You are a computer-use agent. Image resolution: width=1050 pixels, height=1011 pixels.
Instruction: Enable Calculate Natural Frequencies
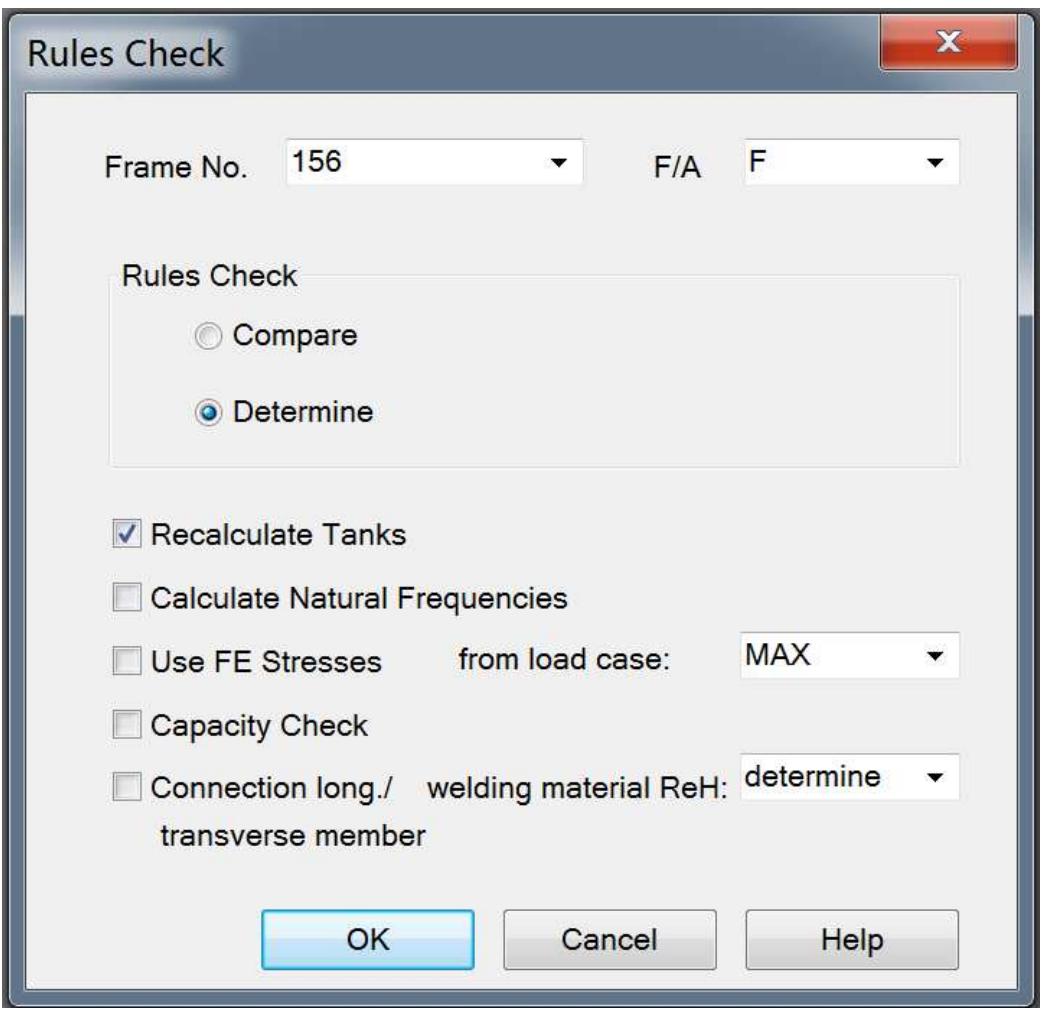(x=127, y=598)
